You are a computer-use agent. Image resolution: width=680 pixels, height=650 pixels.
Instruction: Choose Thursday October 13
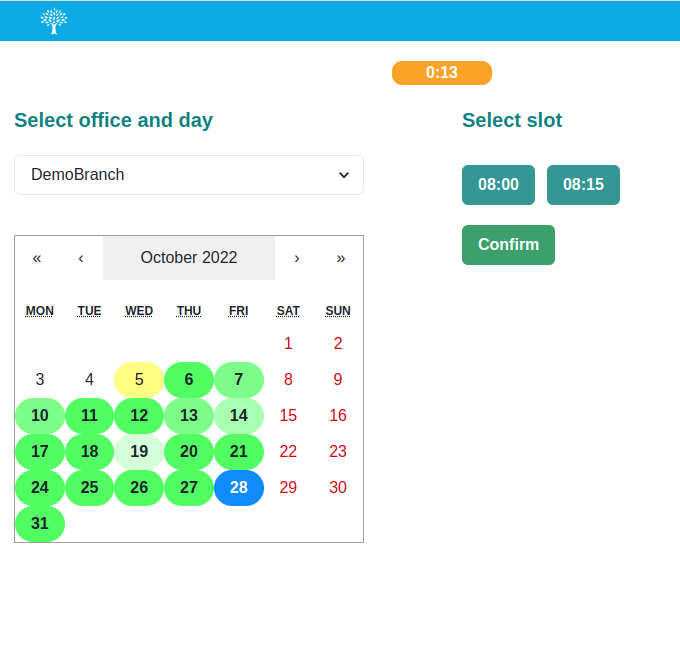tap(189, 415)
